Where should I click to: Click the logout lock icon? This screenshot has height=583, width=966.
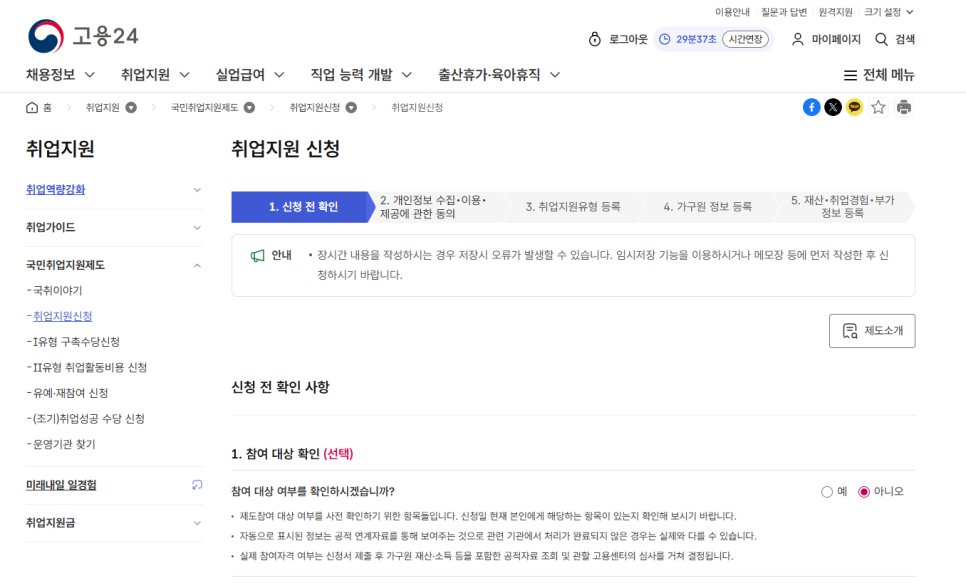click(595, 39)
